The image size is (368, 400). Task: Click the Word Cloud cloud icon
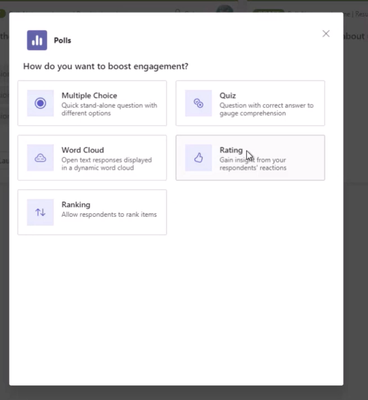(x=40, y=158)
